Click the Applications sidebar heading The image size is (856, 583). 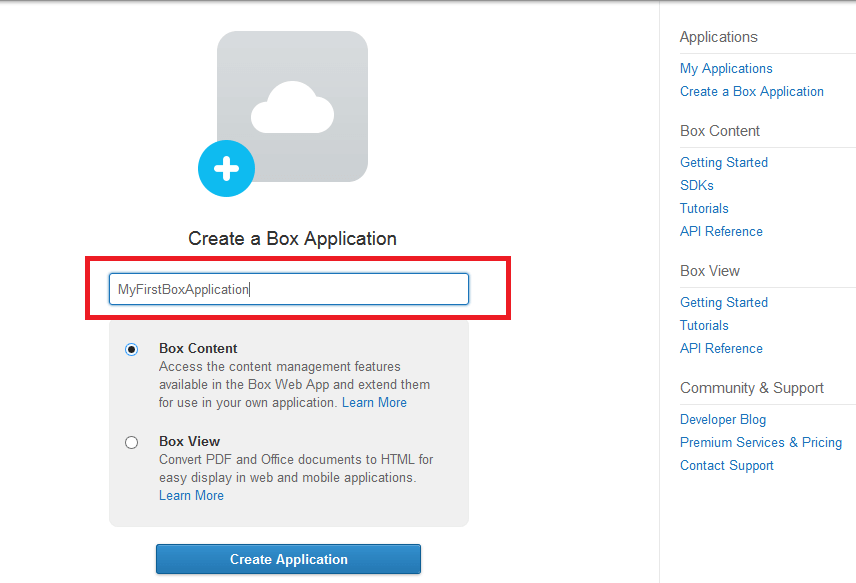coord(718,37)
